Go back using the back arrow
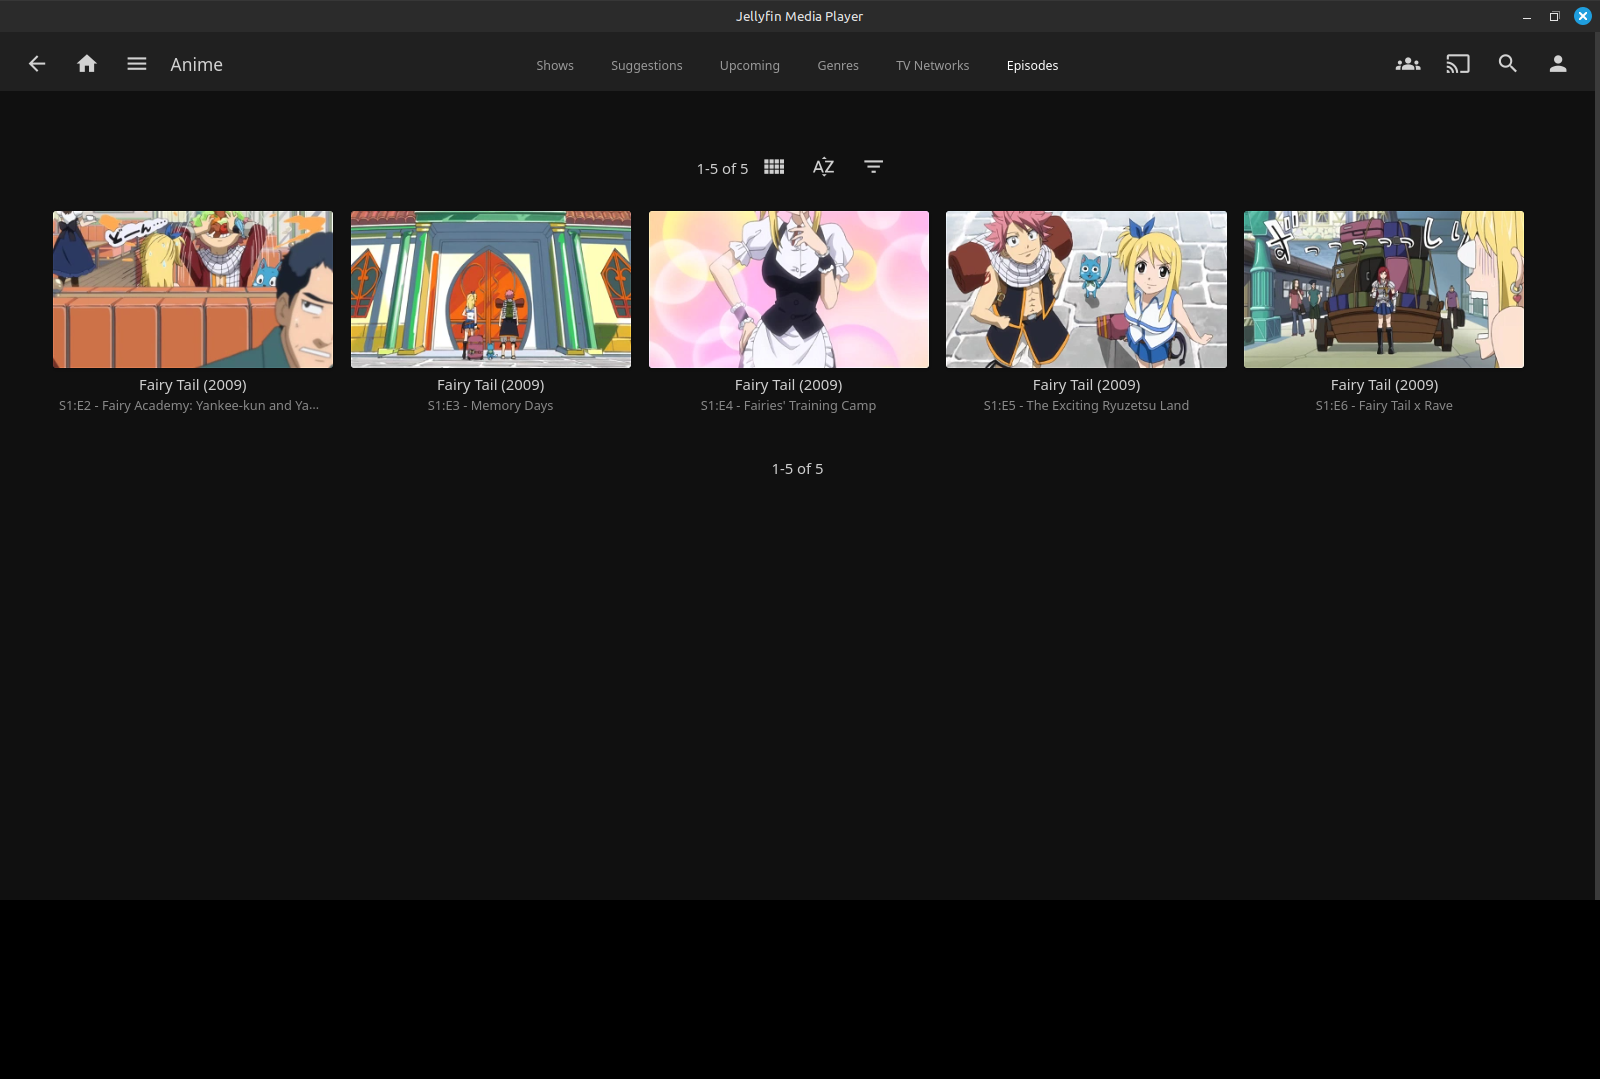The image size is (1600, 1079). (x=37, y=64)
